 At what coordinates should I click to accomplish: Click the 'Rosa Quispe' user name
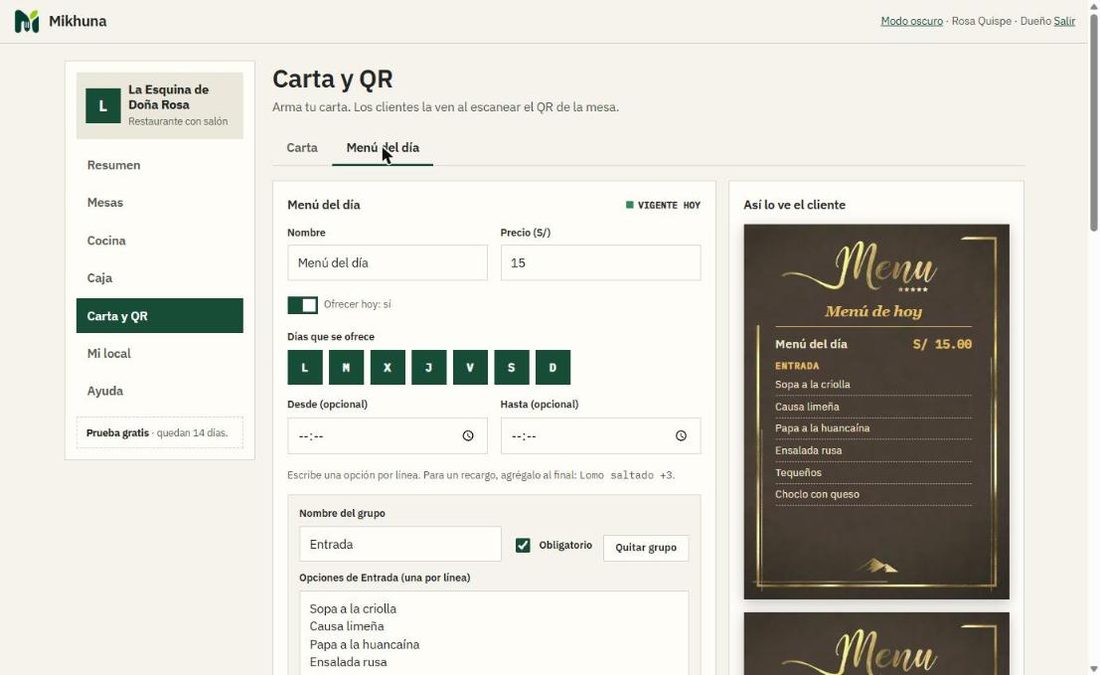[981, 21]
